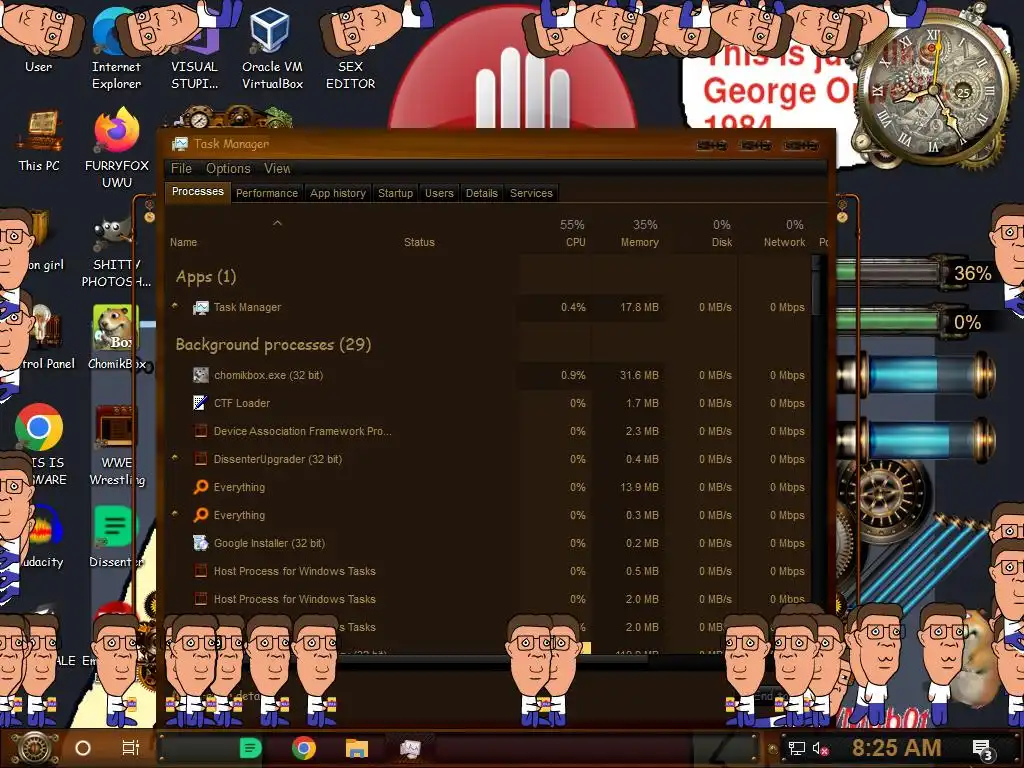1024x768 pixels.
Task: Open the Options menu
Action: (x=228, y=168)
